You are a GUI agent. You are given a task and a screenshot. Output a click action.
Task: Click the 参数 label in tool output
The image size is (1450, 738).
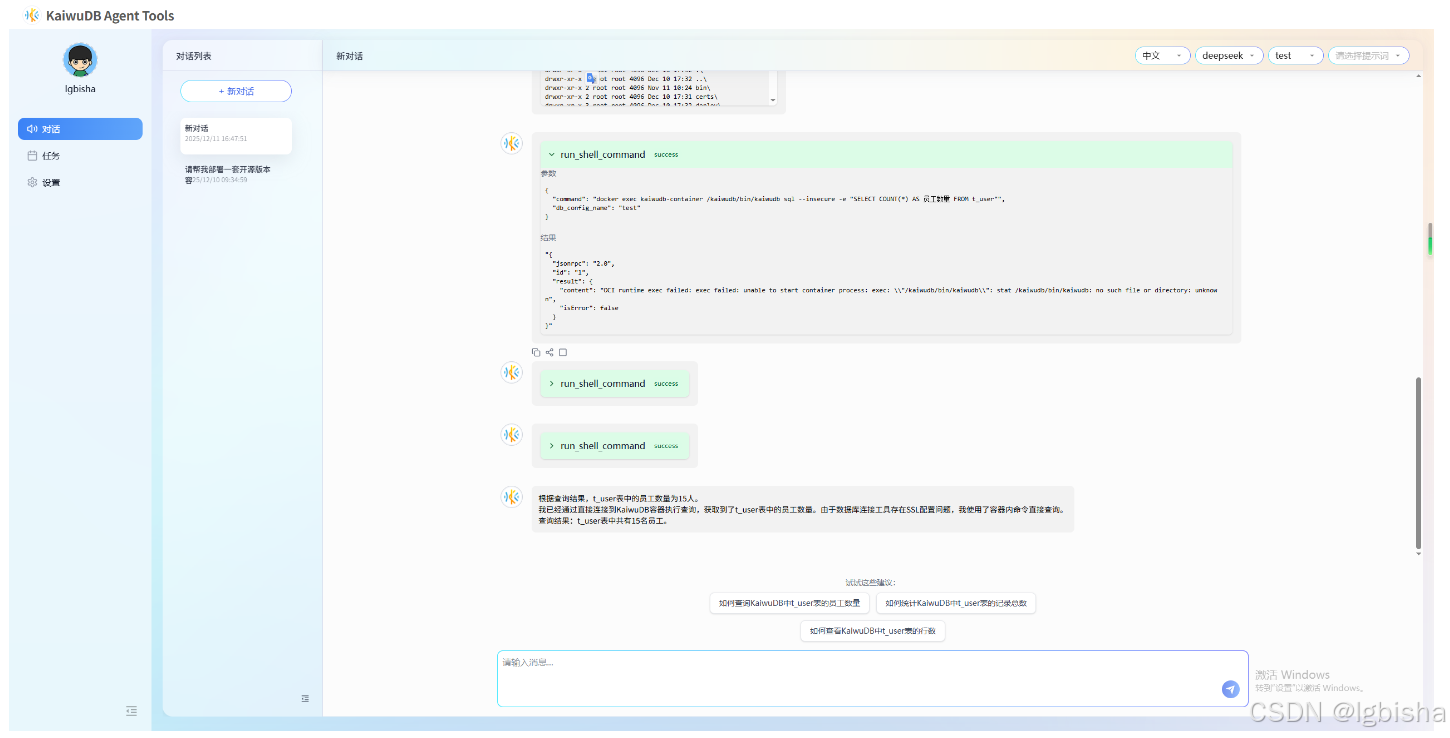coord(548,174)
